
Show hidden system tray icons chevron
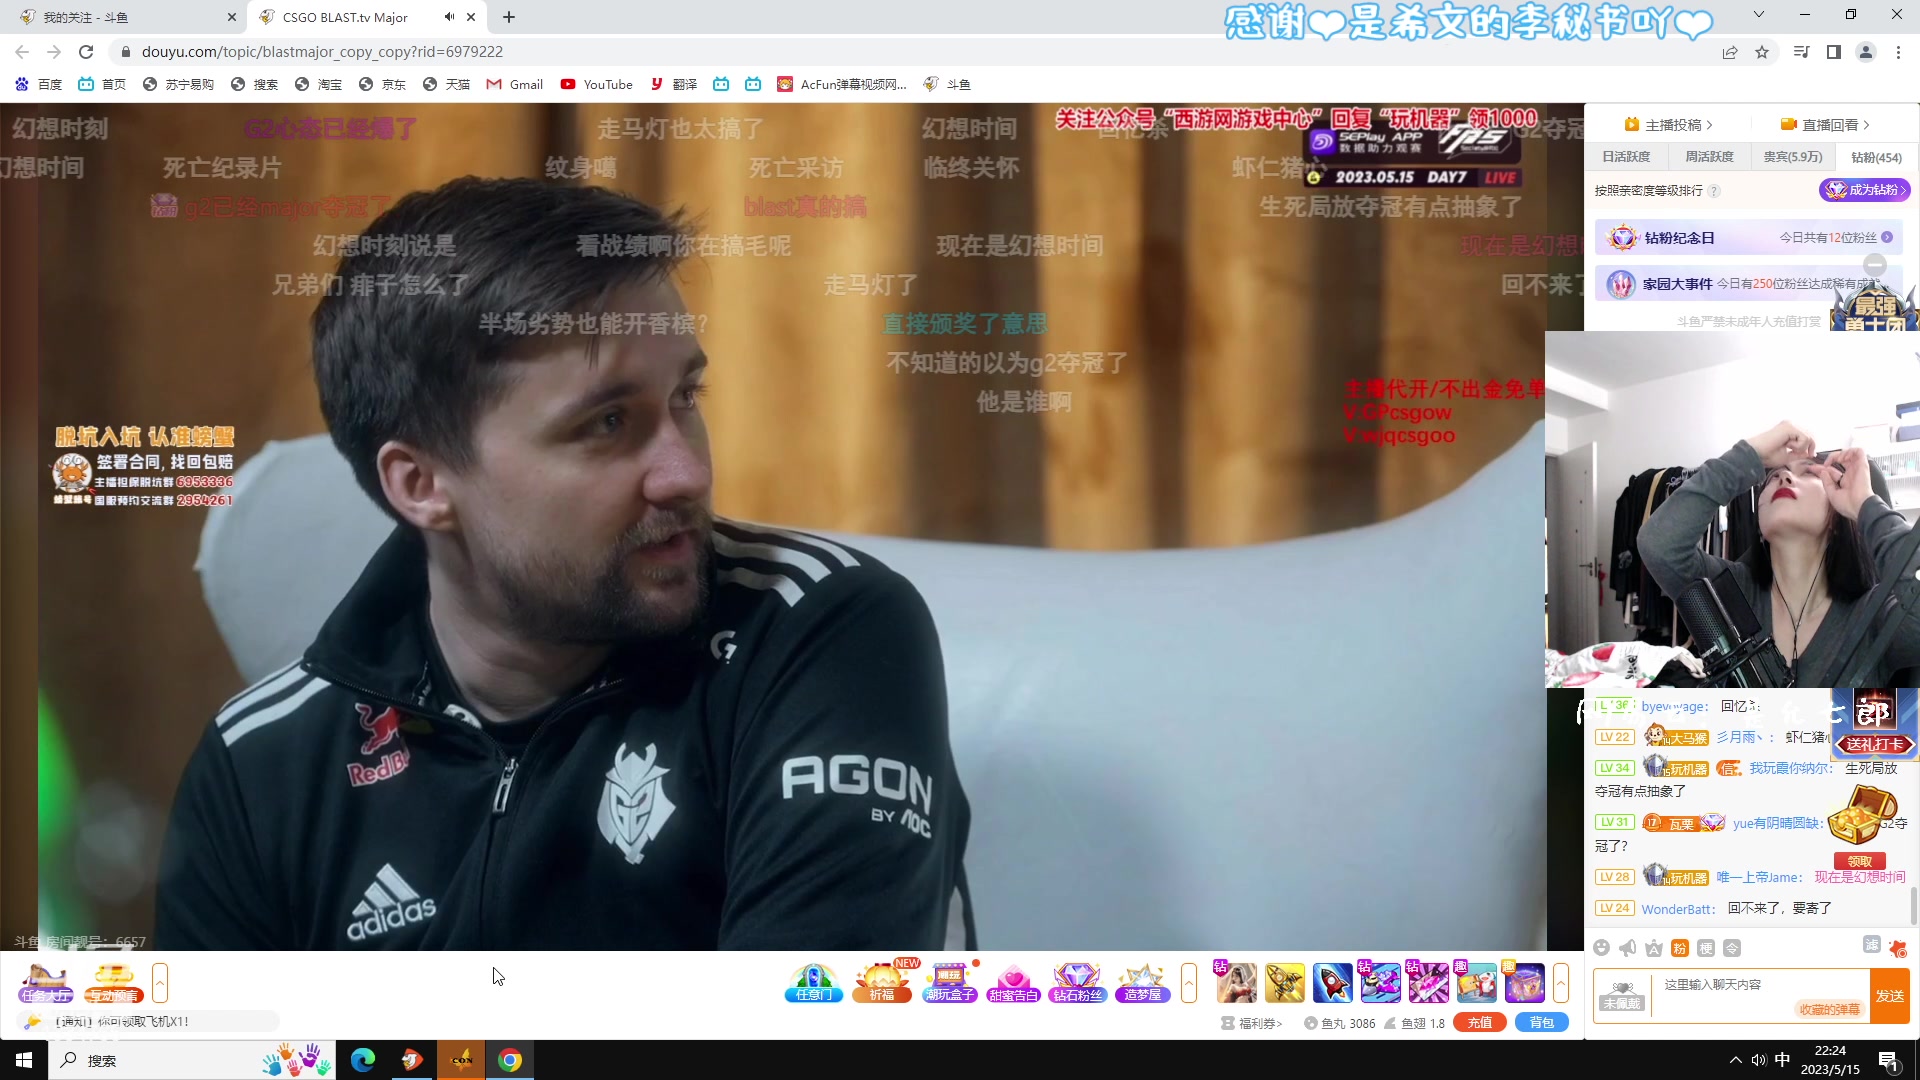click(1735, 1060)
